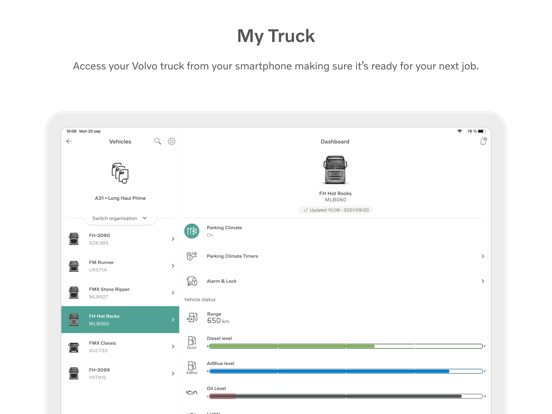Viewport: 552px width, 414px height.
Task: Open FMX Stone Ripper via its chevron
Action: click(173, 293)
